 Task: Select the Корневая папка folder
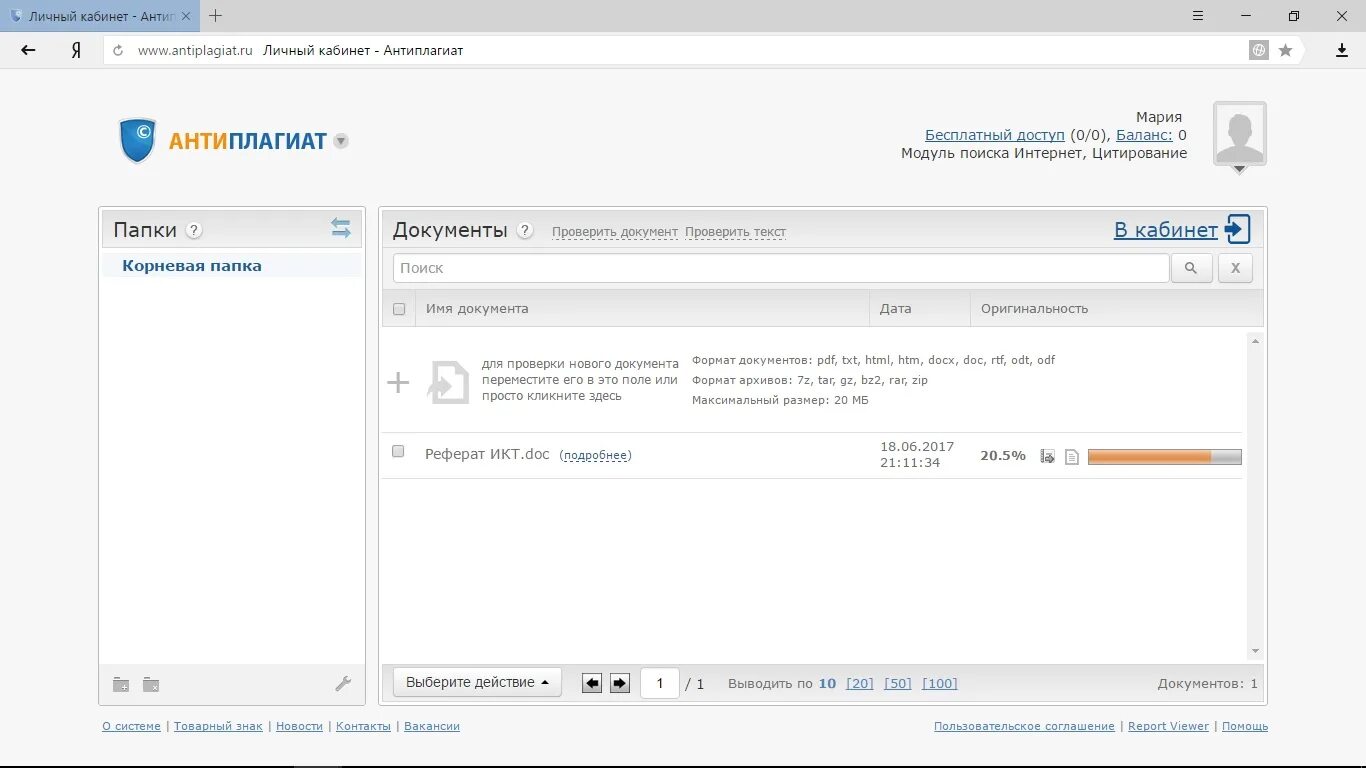pos(192,266)
